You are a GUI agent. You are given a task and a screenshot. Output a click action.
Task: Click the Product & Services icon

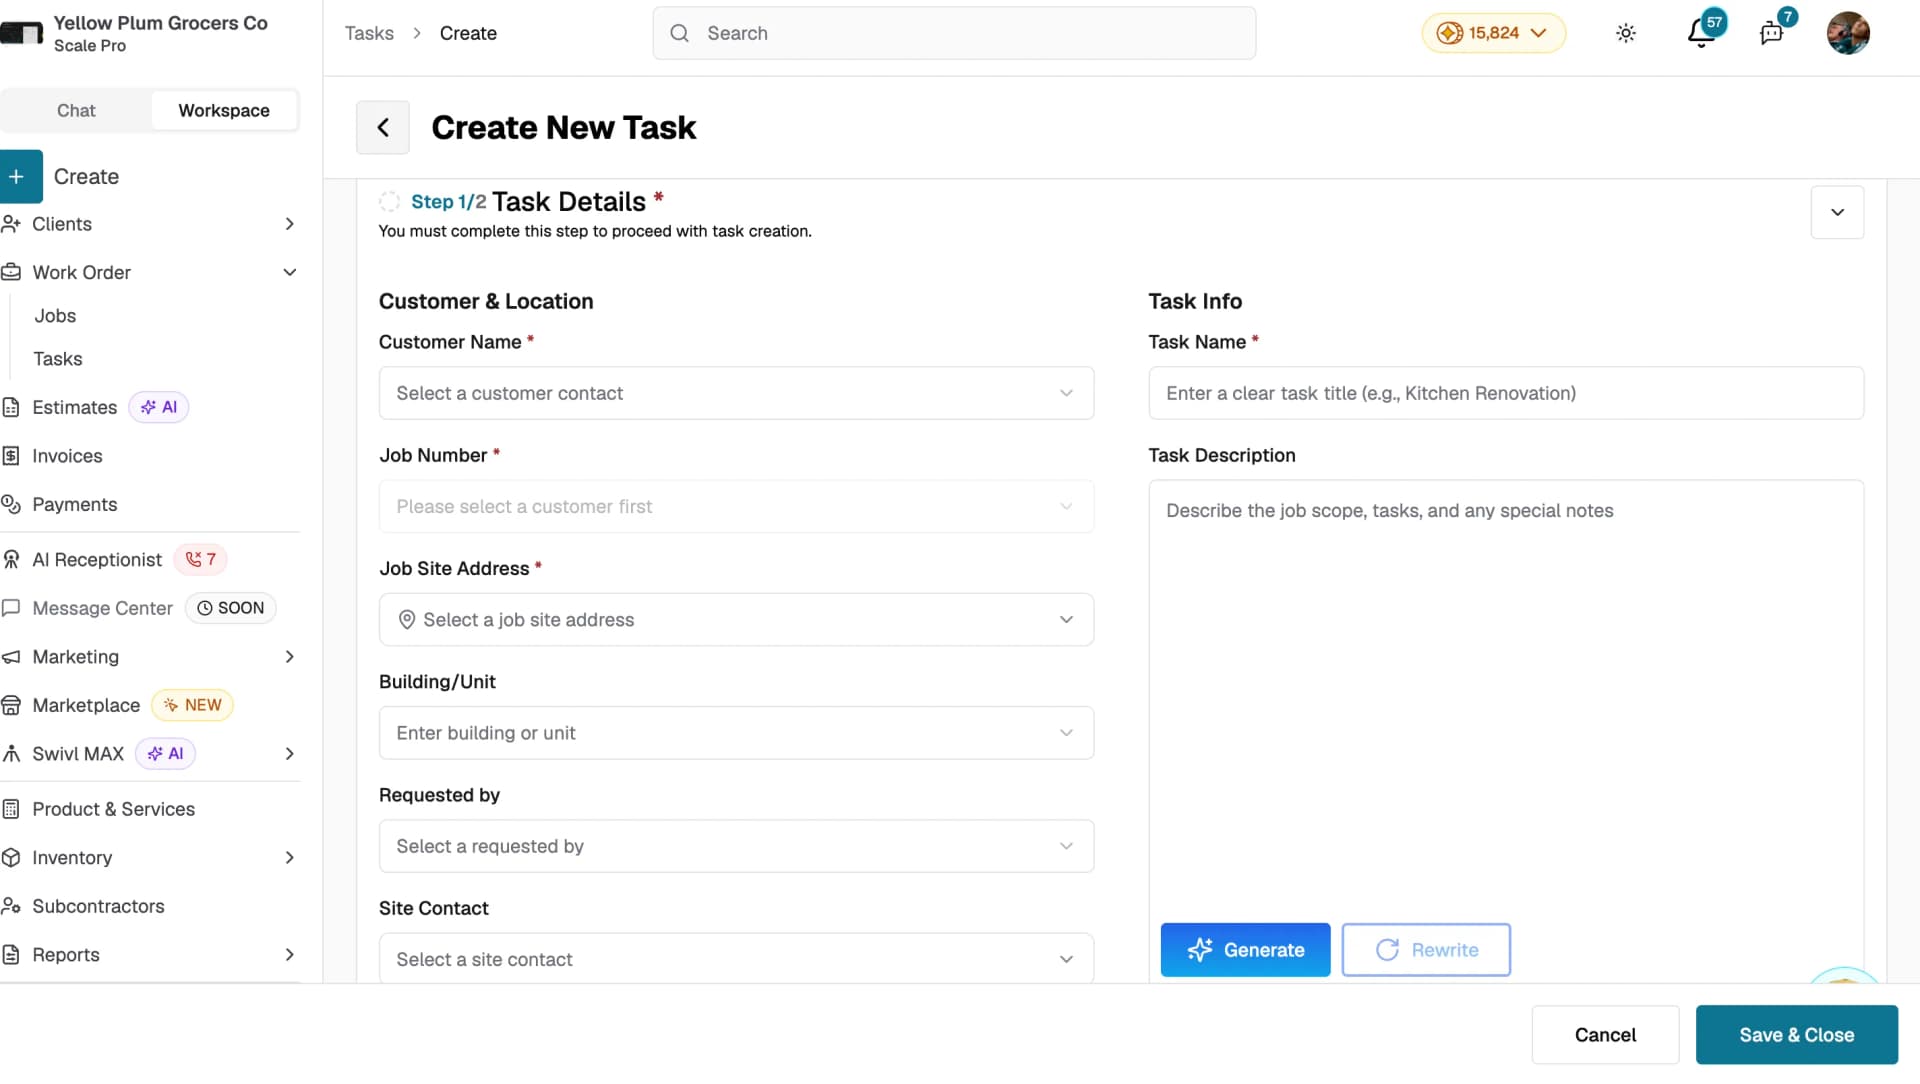11,809
